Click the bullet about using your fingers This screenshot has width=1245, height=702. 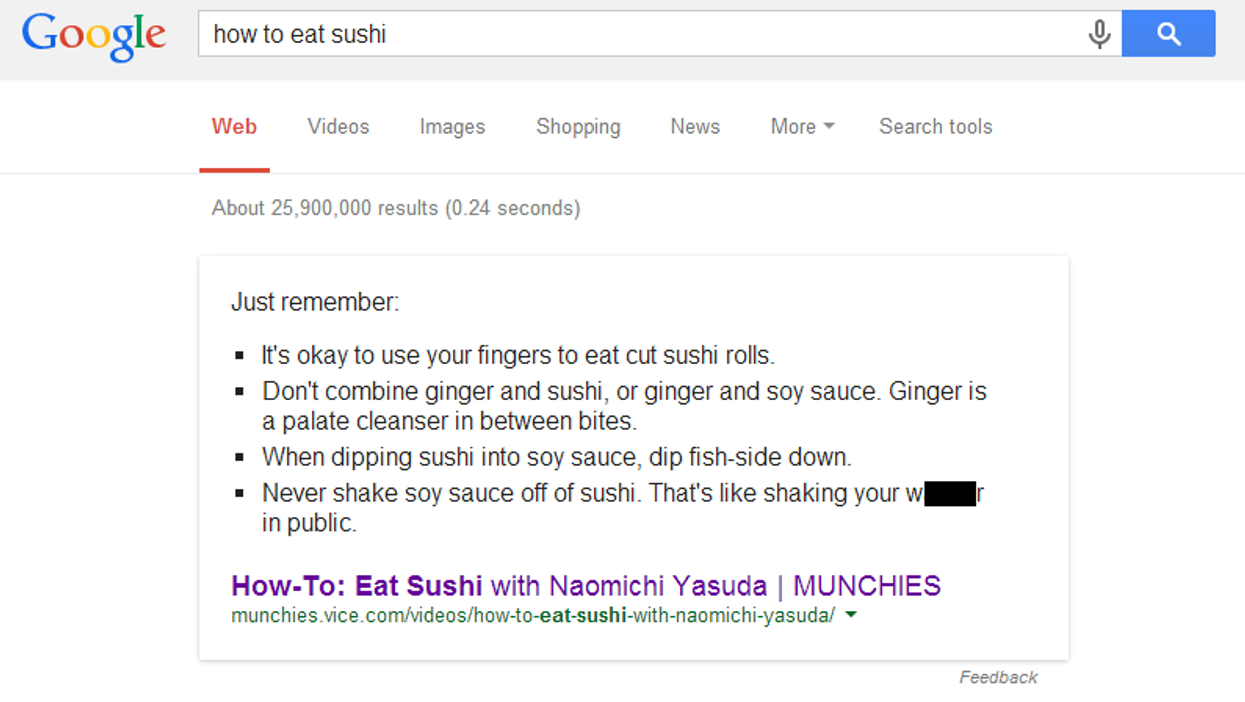518,356
